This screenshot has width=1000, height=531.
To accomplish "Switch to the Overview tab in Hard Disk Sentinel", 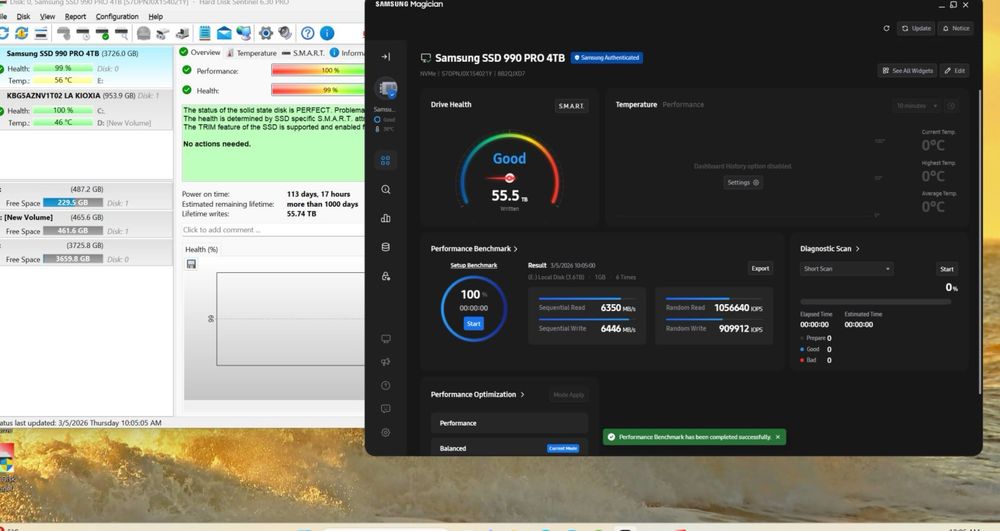I will pos(200,52).
